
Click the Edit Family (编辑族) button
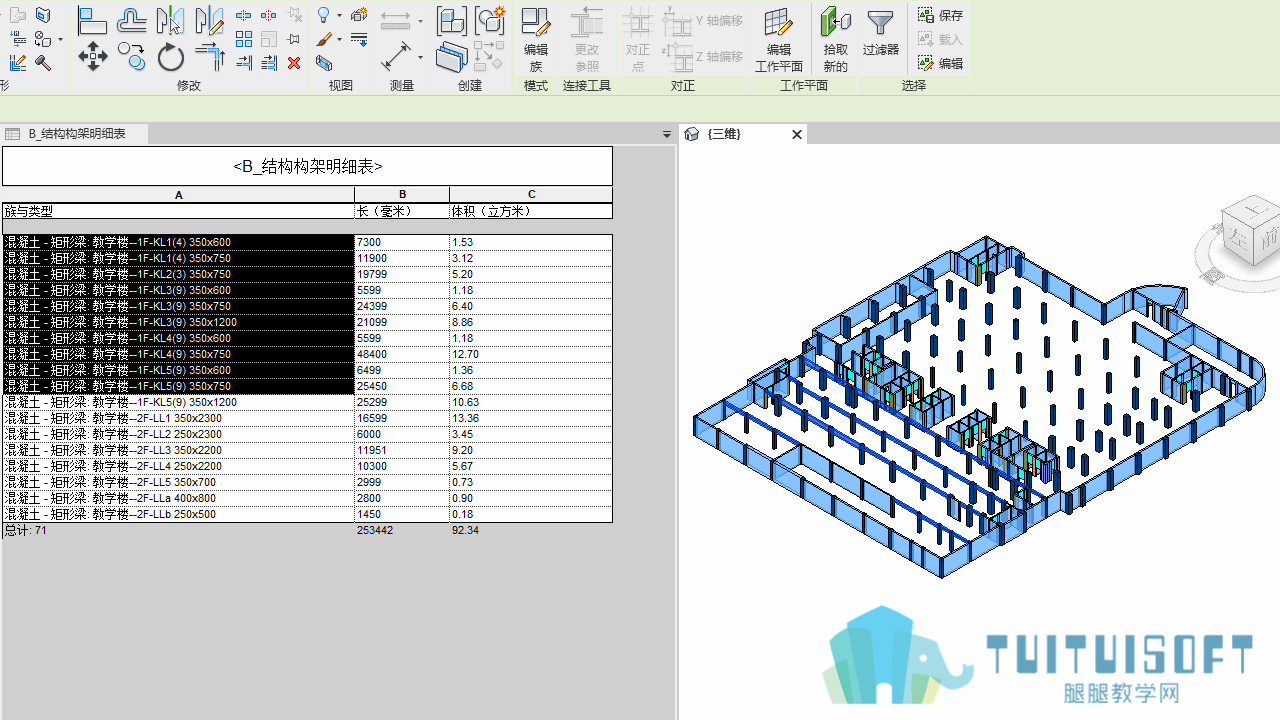(x=536, y=40)
